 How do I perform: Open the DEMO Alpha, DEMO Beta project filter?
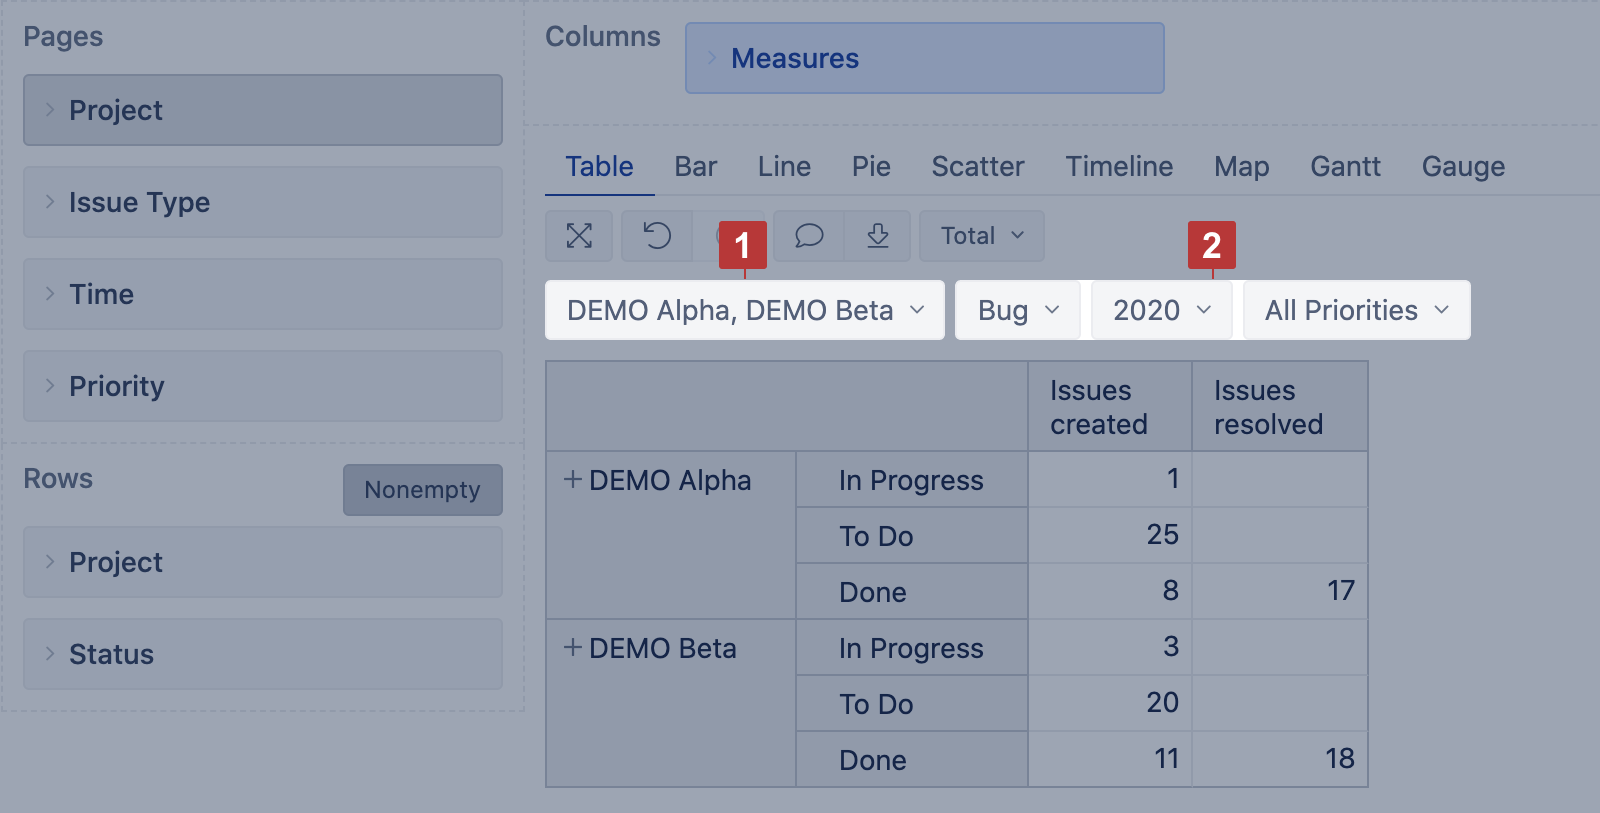744,310
